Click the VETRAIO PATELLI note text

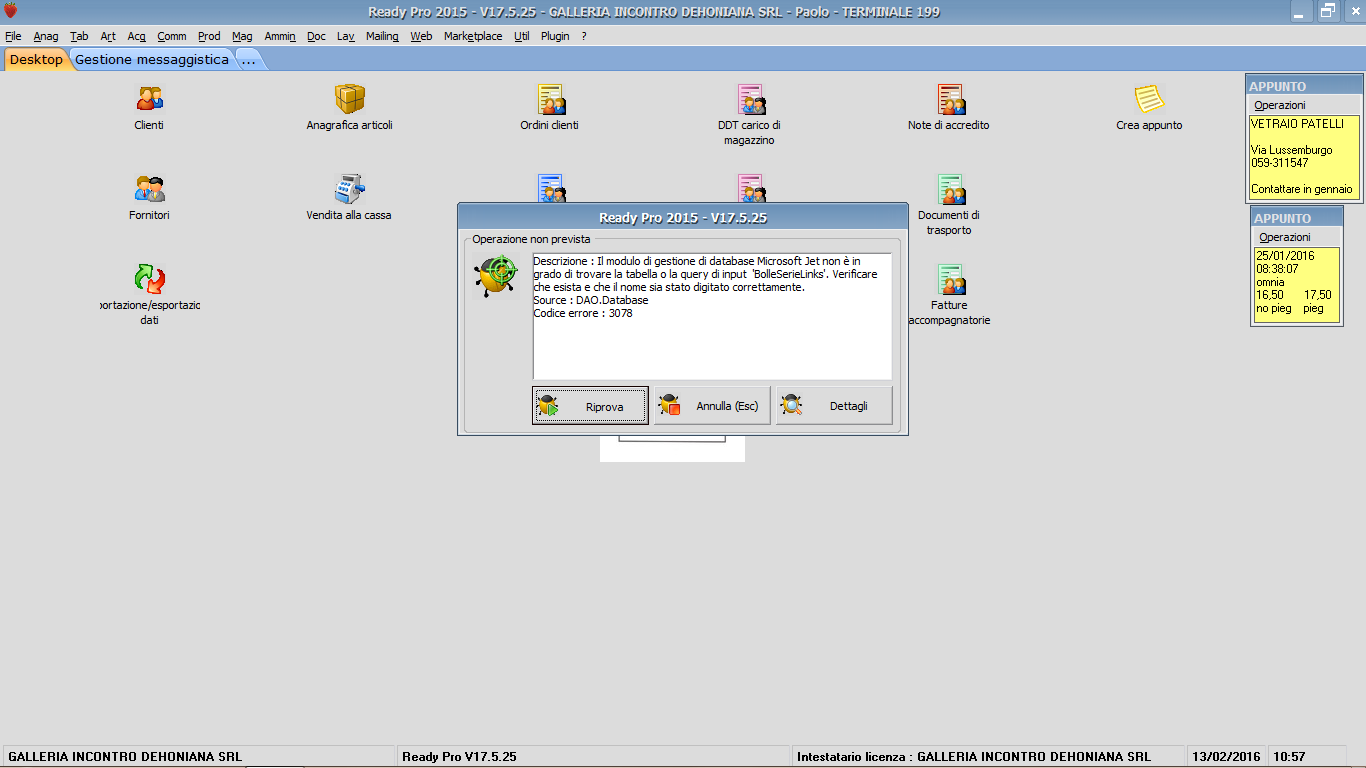click(1305, 157)
